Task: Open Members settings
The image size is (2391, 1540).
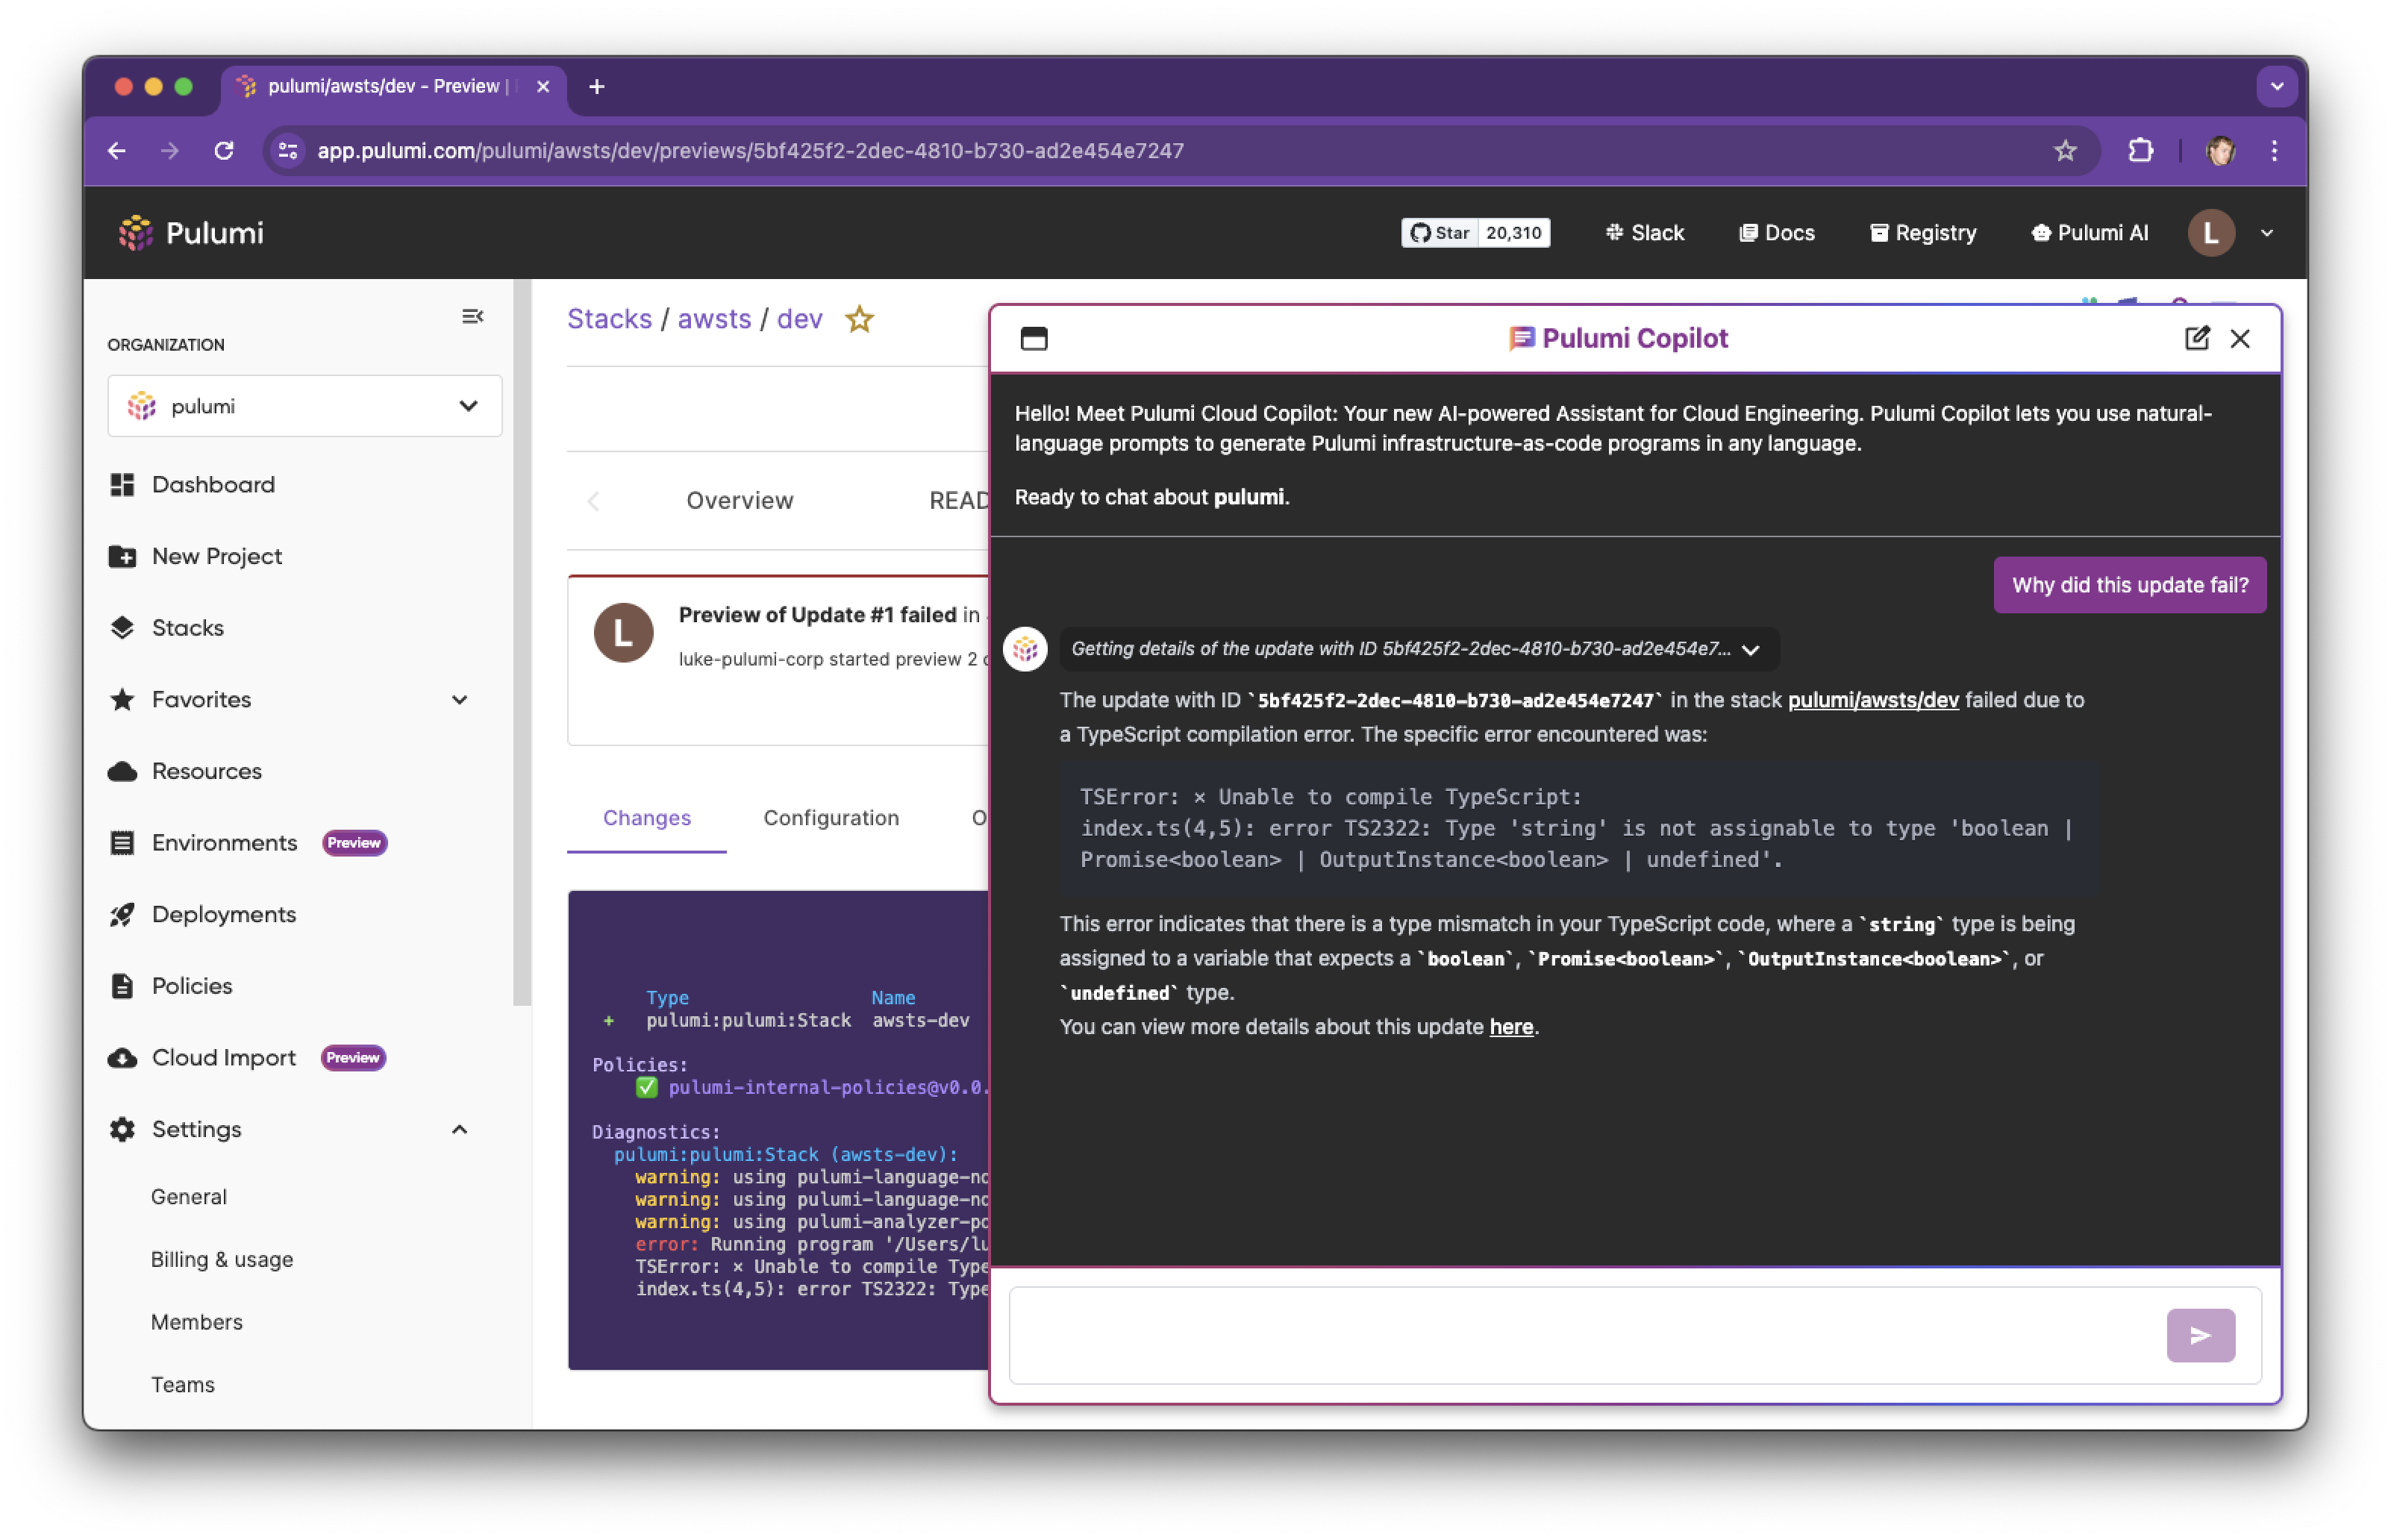Action: 197,1322
